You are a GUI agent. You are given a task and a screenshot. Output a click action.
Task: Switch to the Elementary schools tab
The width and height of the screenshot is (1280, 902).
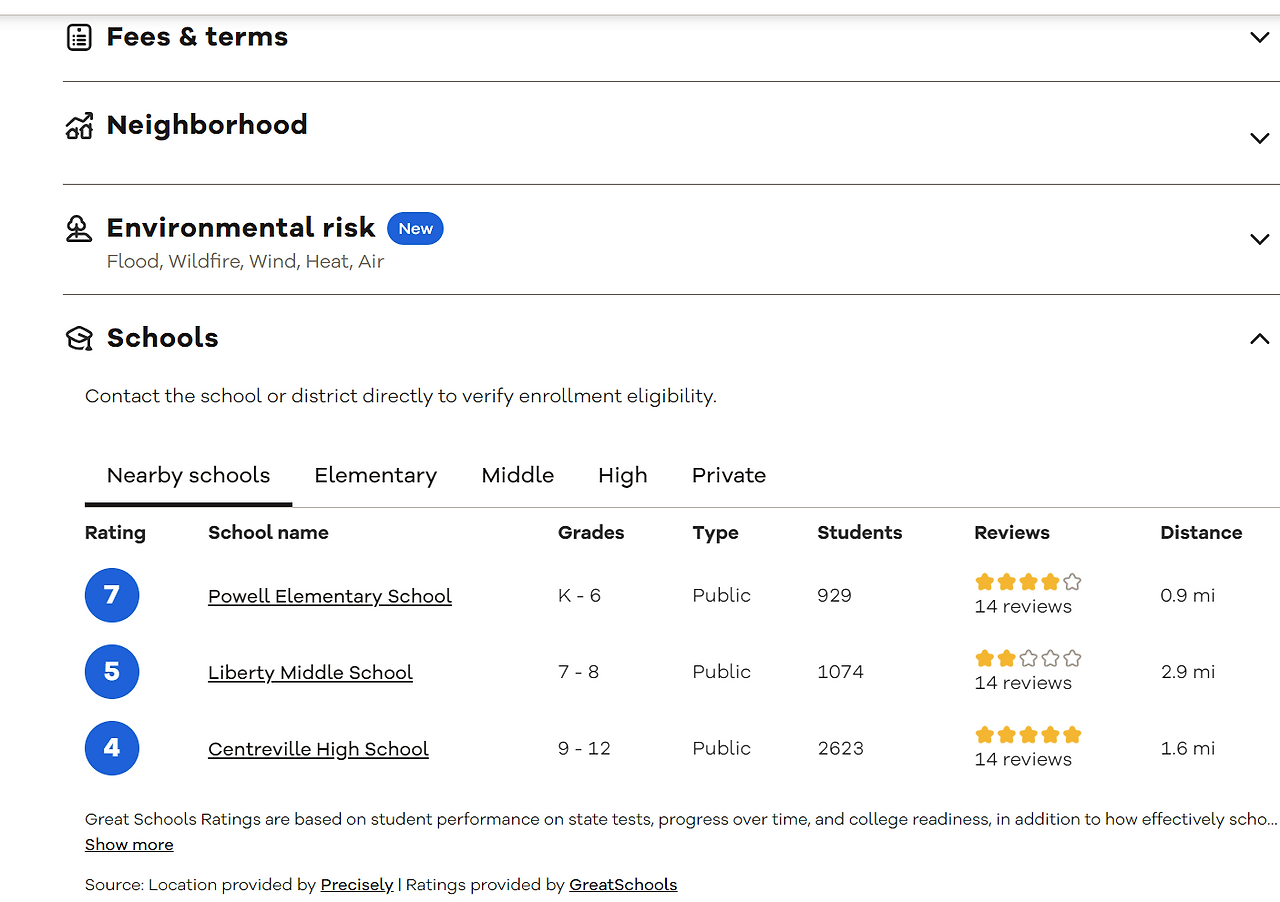[x=375, y=476]
